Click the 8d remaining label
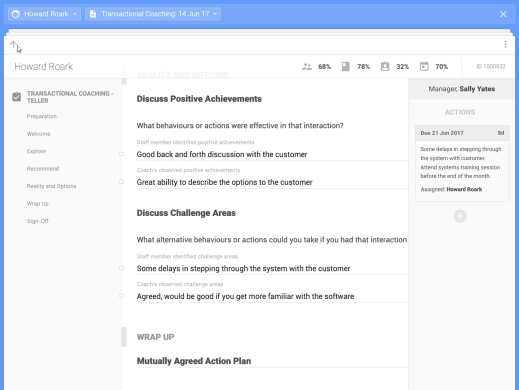 pyautogui.click(x=501, y=133)
